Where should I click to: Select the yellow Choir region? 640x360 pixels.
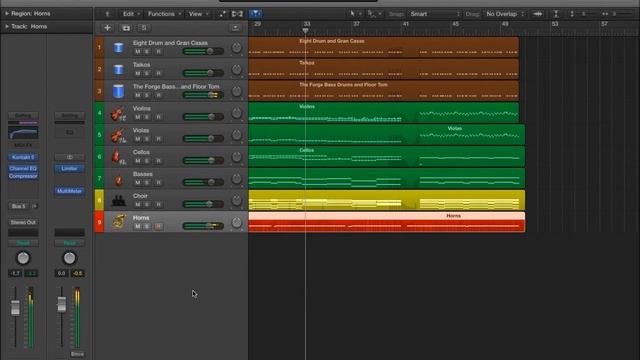[x=387, y=200]
